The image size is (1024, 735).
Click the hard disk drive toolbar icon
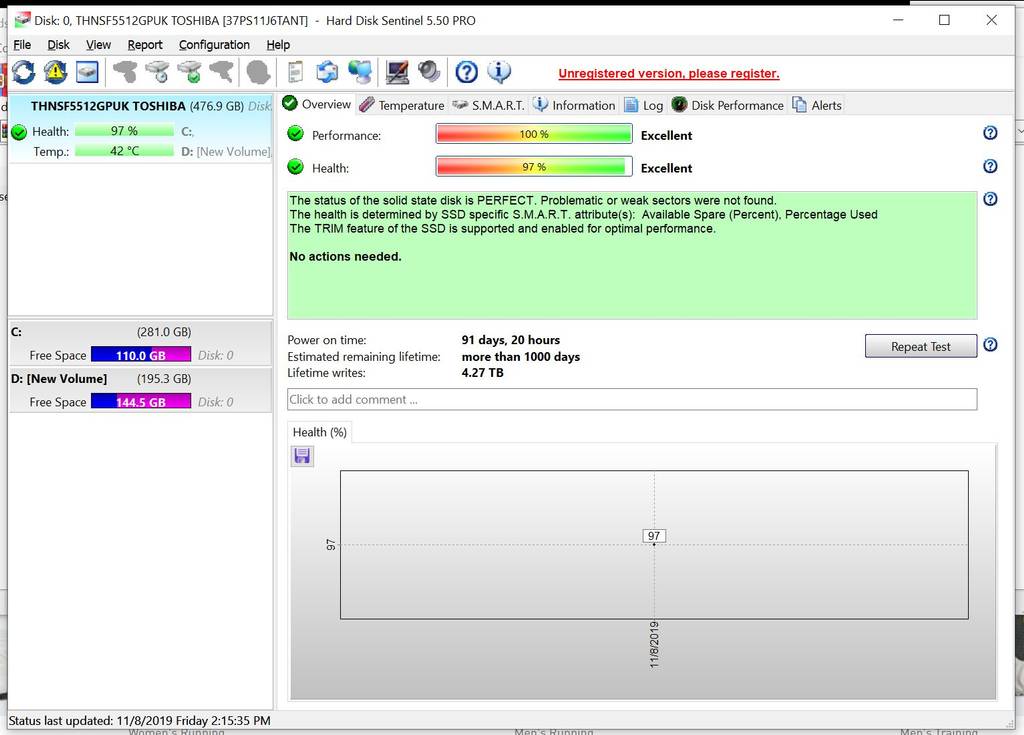[x=87, y=72]
